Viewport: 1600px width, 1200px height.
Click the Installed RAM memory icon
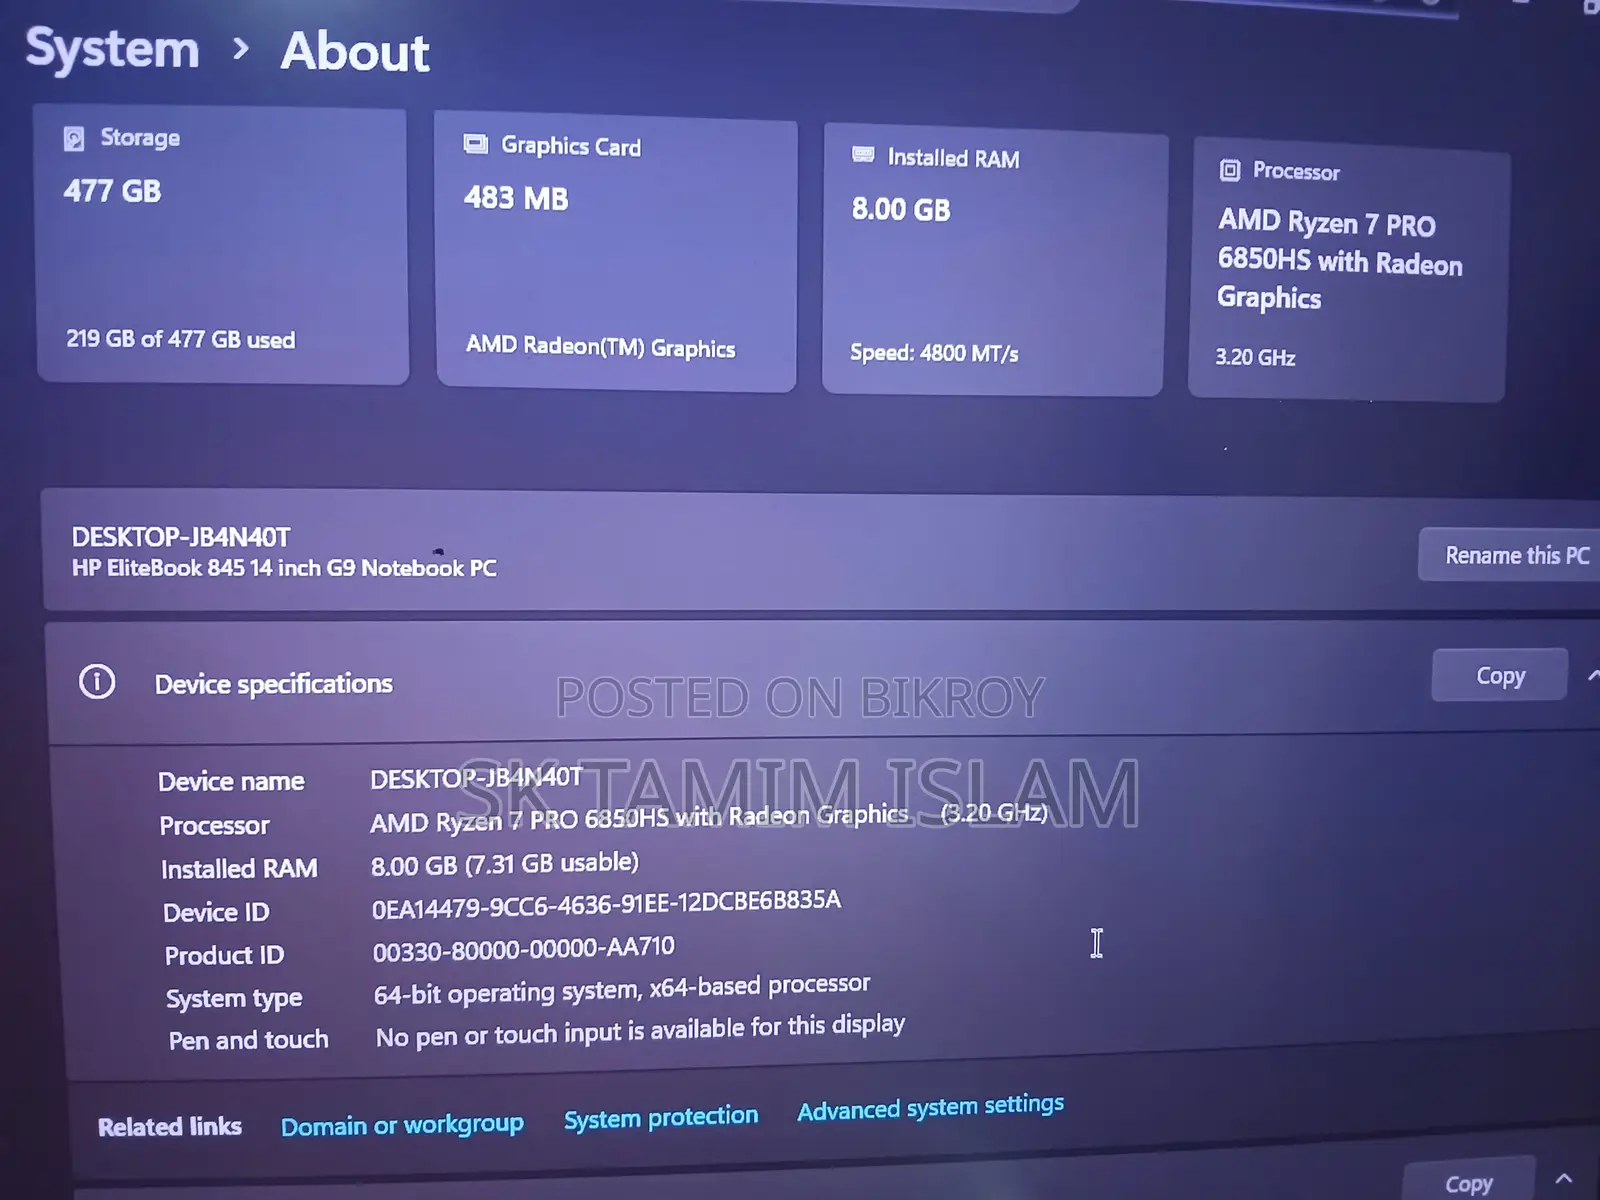(862, 155)
